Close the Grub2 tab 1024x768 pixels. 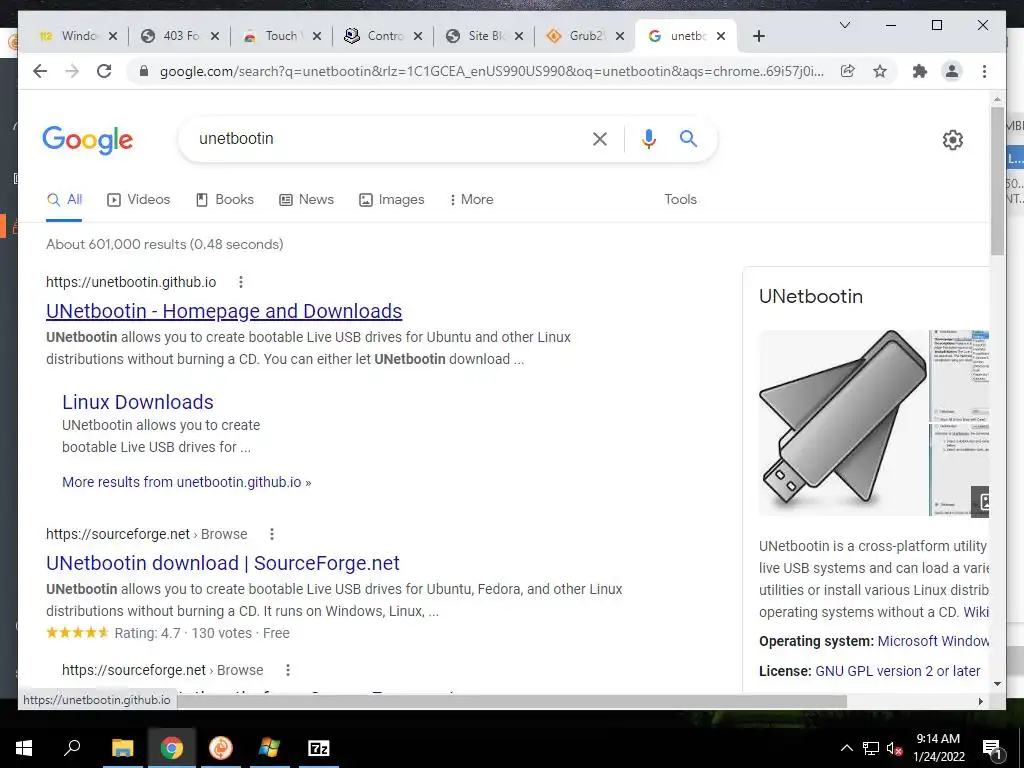(x=620, y=36)
